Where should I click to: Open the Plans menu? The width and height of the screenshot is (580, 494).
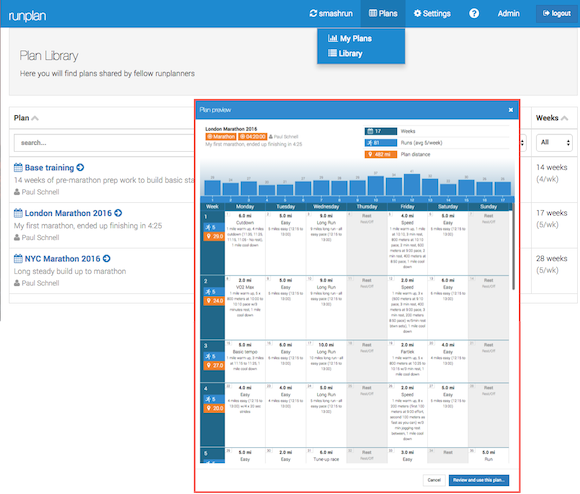tap(383, 14)
